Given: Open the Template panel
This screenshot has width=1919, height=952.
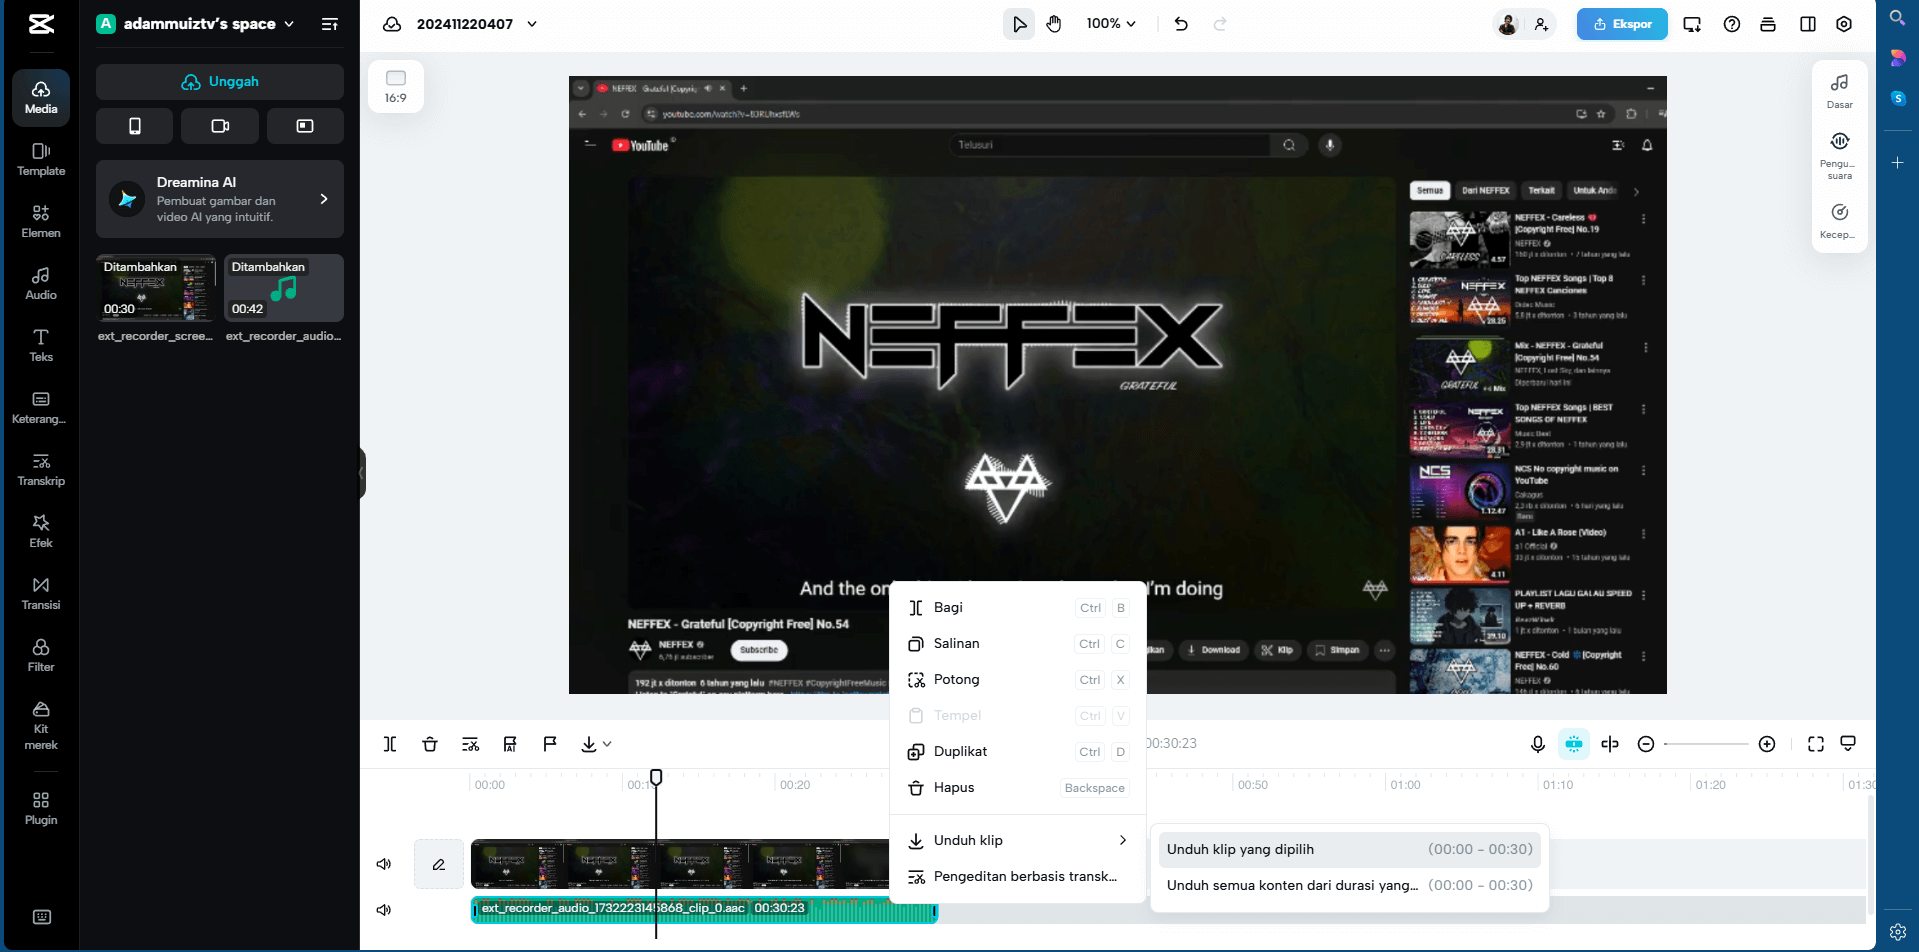Looking at the screenshot, I should pos(41,159).
